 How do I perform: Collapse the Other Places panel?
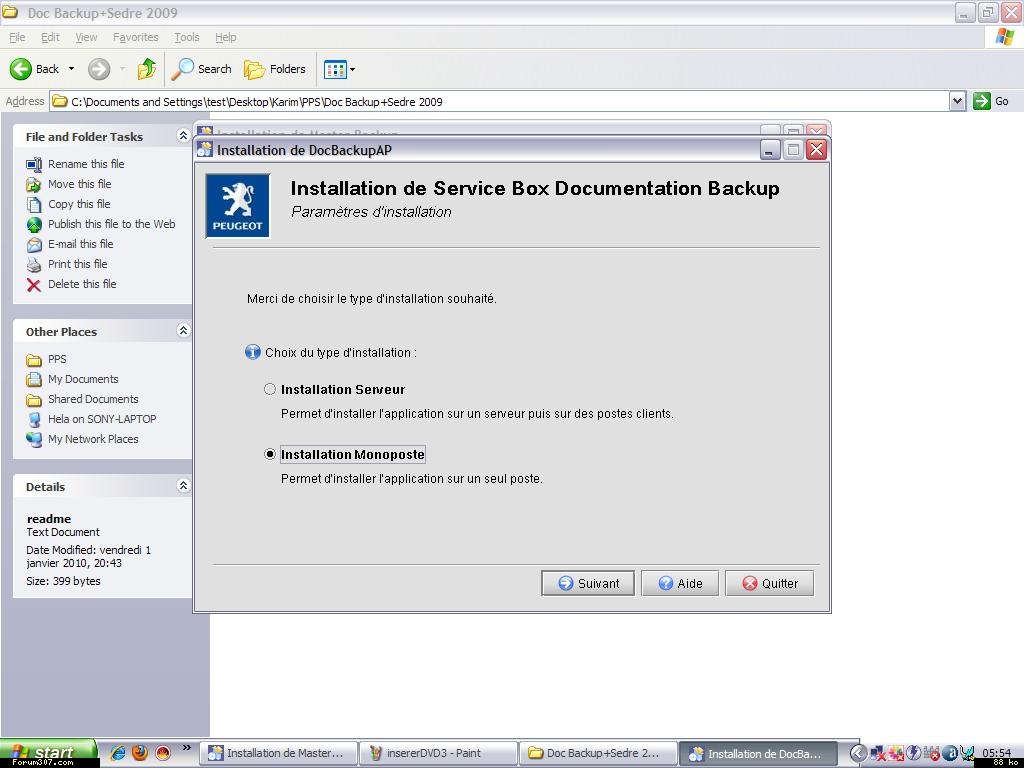coord(184,330)
